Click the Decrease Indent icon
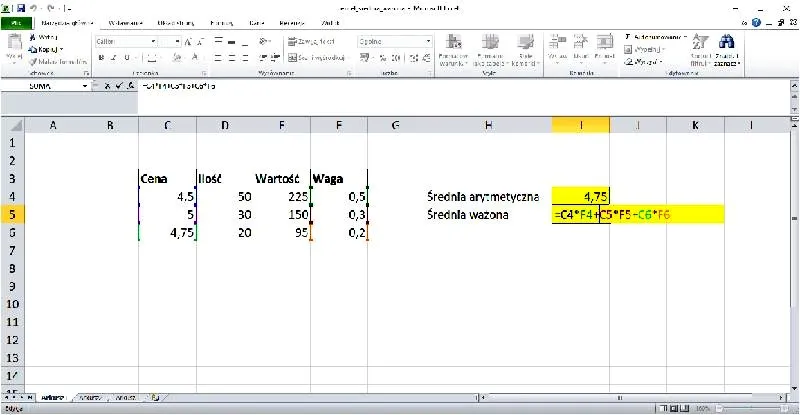Viewport: 800px width, 415px height. click(x=263, y=58)
